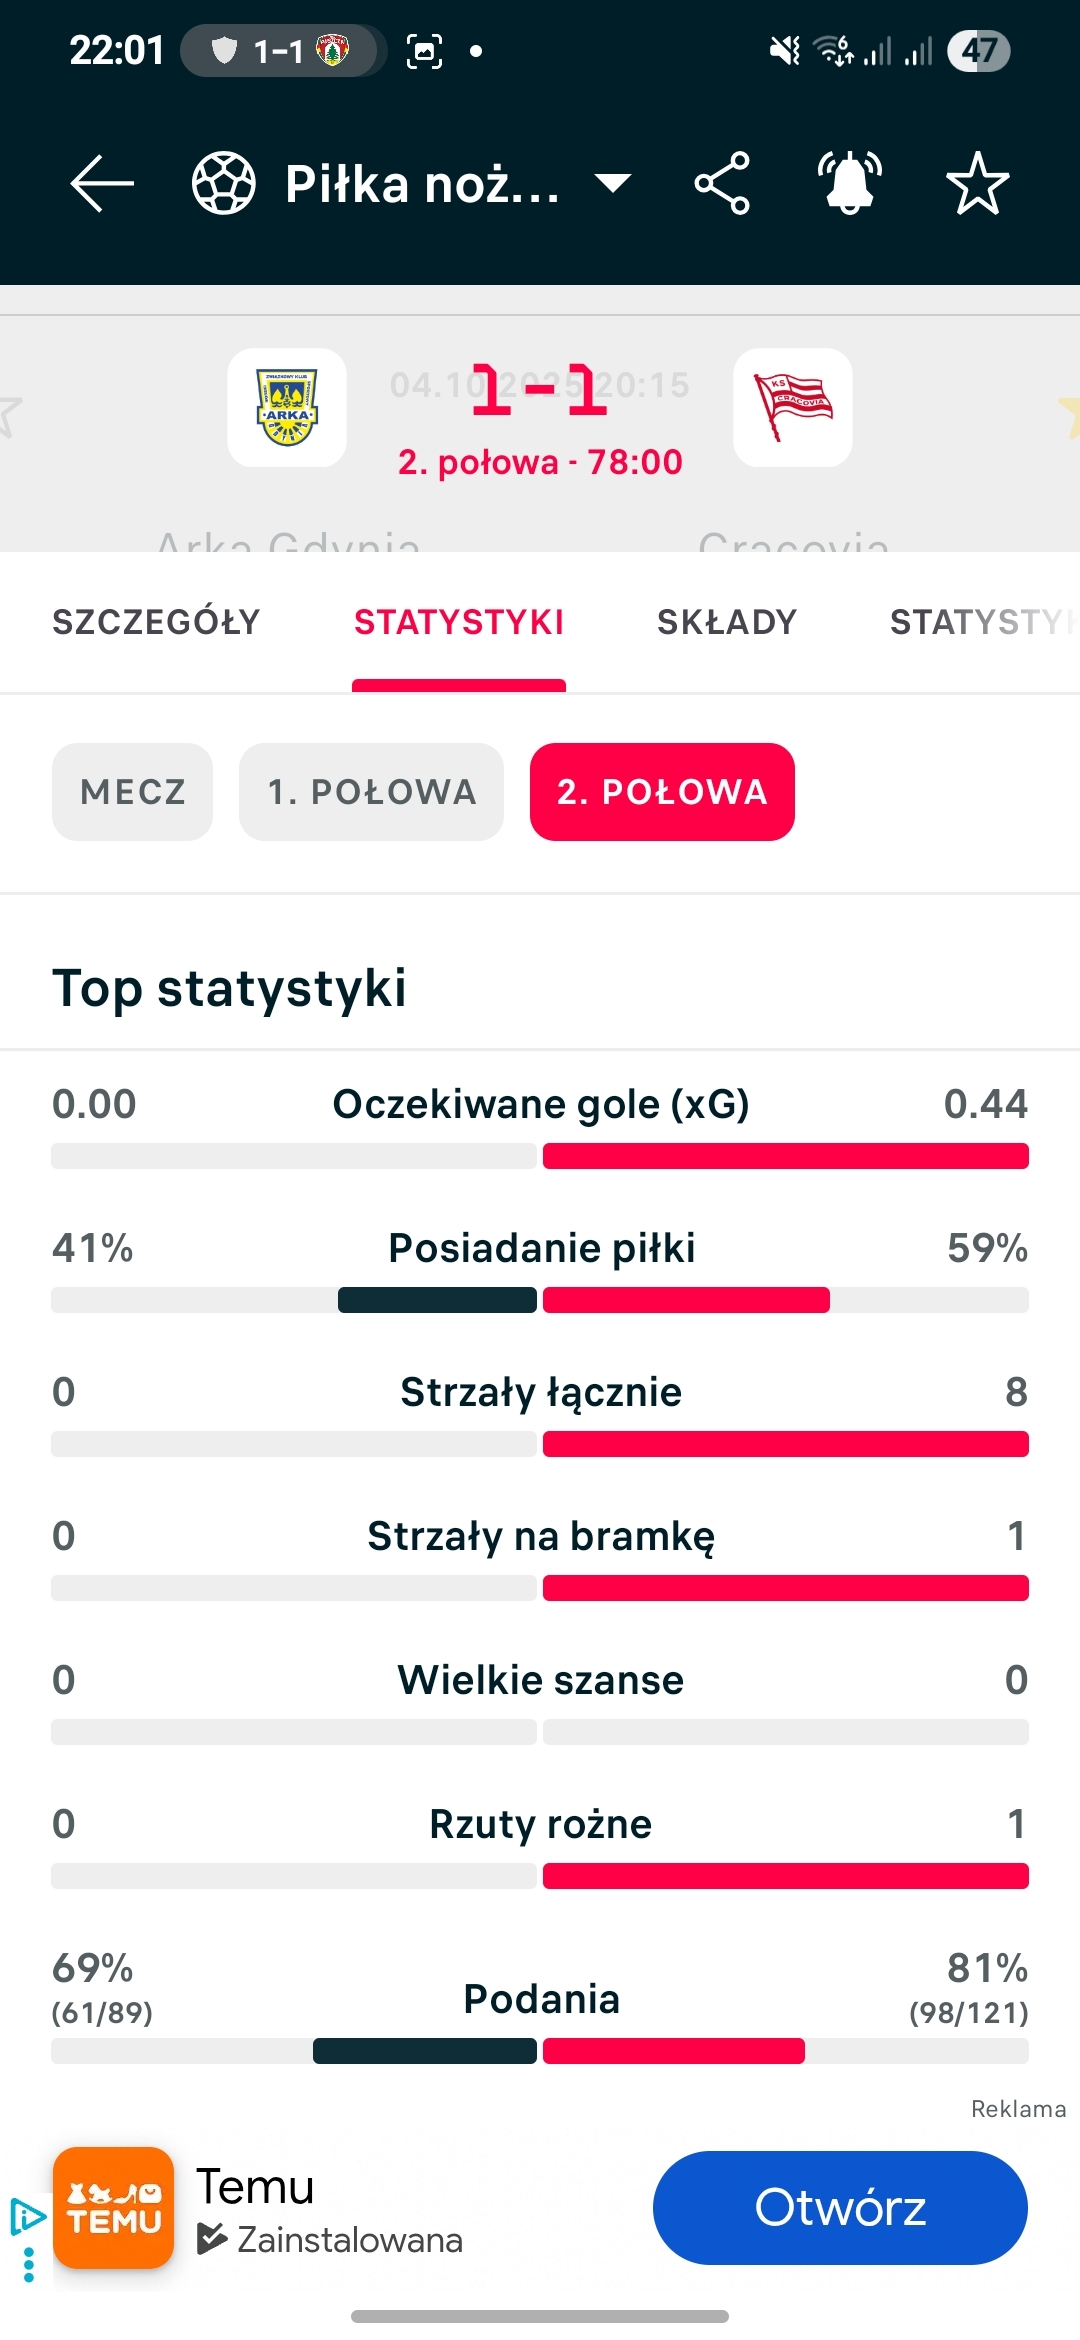This screenshot has height=2340, width=1080.
Task: Switch to the SZCZEGÓŁY tab
Action: click(x=156, y=622)
